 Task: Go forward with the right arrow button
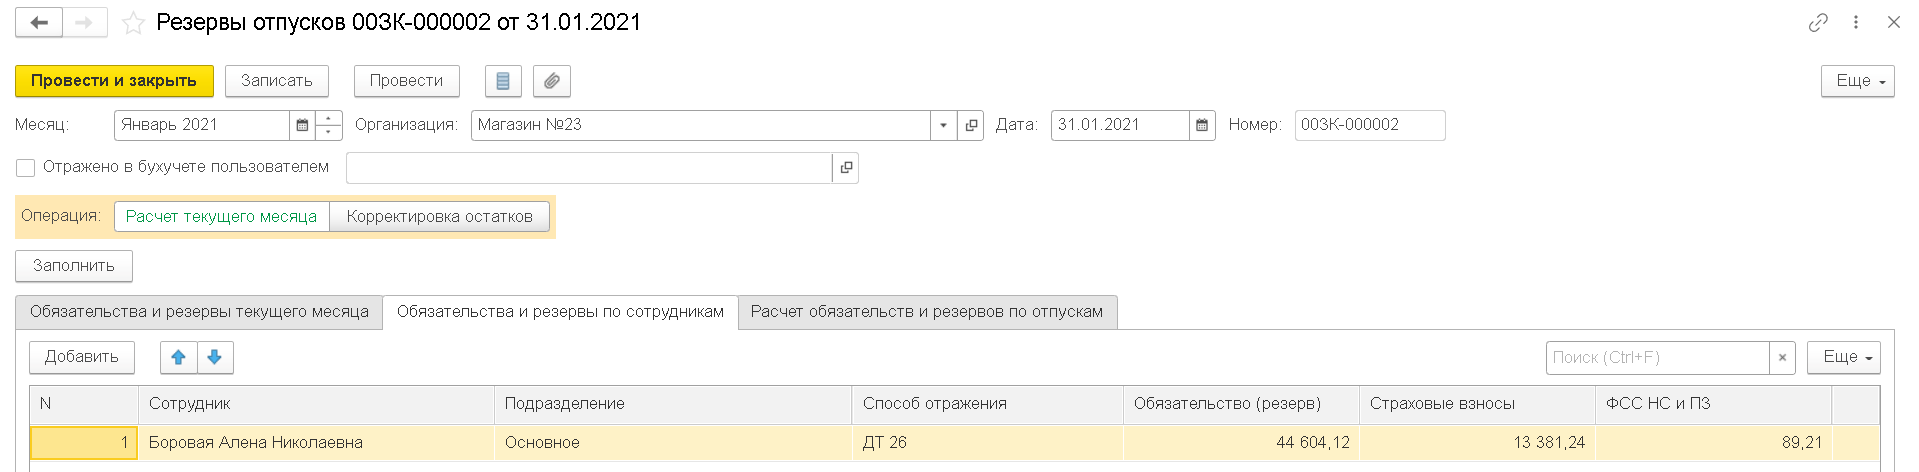coord(85,22)
